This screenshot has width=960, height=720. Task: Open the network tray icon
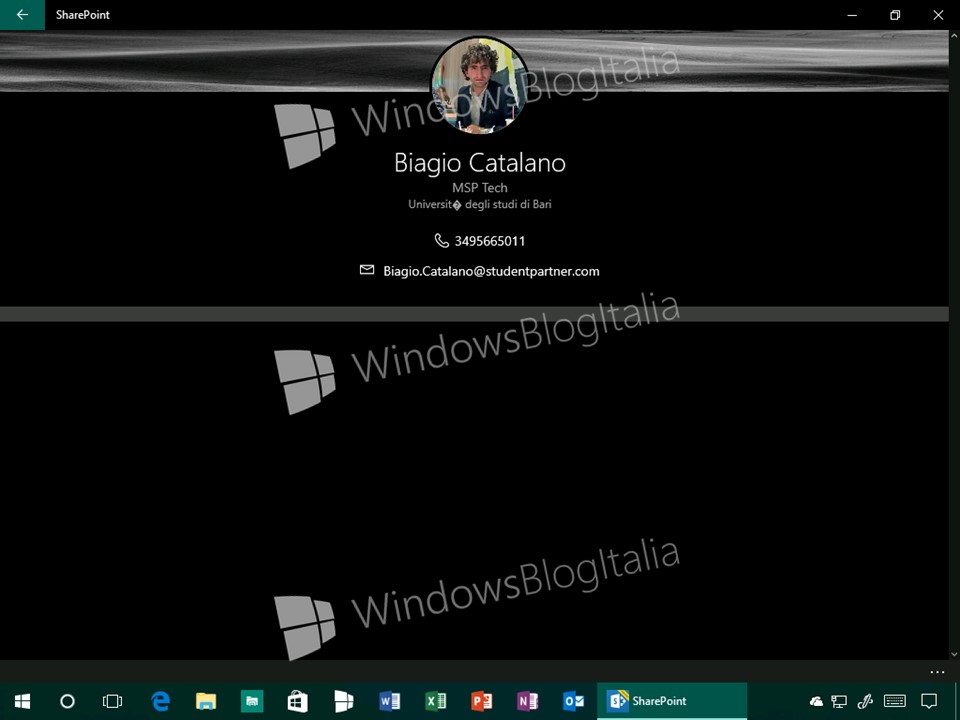839,702
